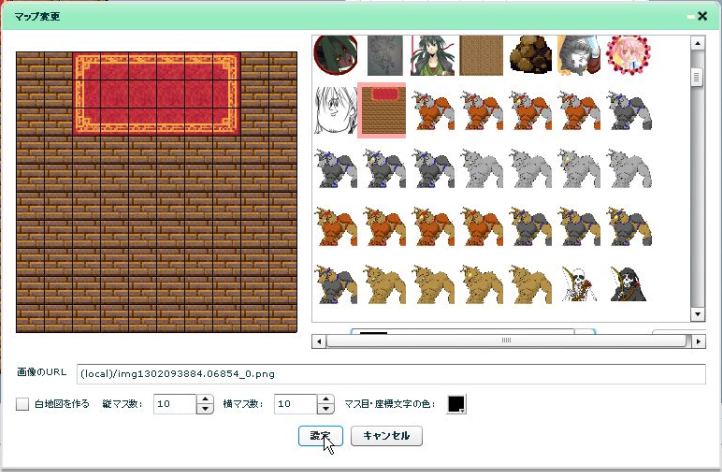
Task: Close the マップ変更 dialog
Action: point(702,16)
